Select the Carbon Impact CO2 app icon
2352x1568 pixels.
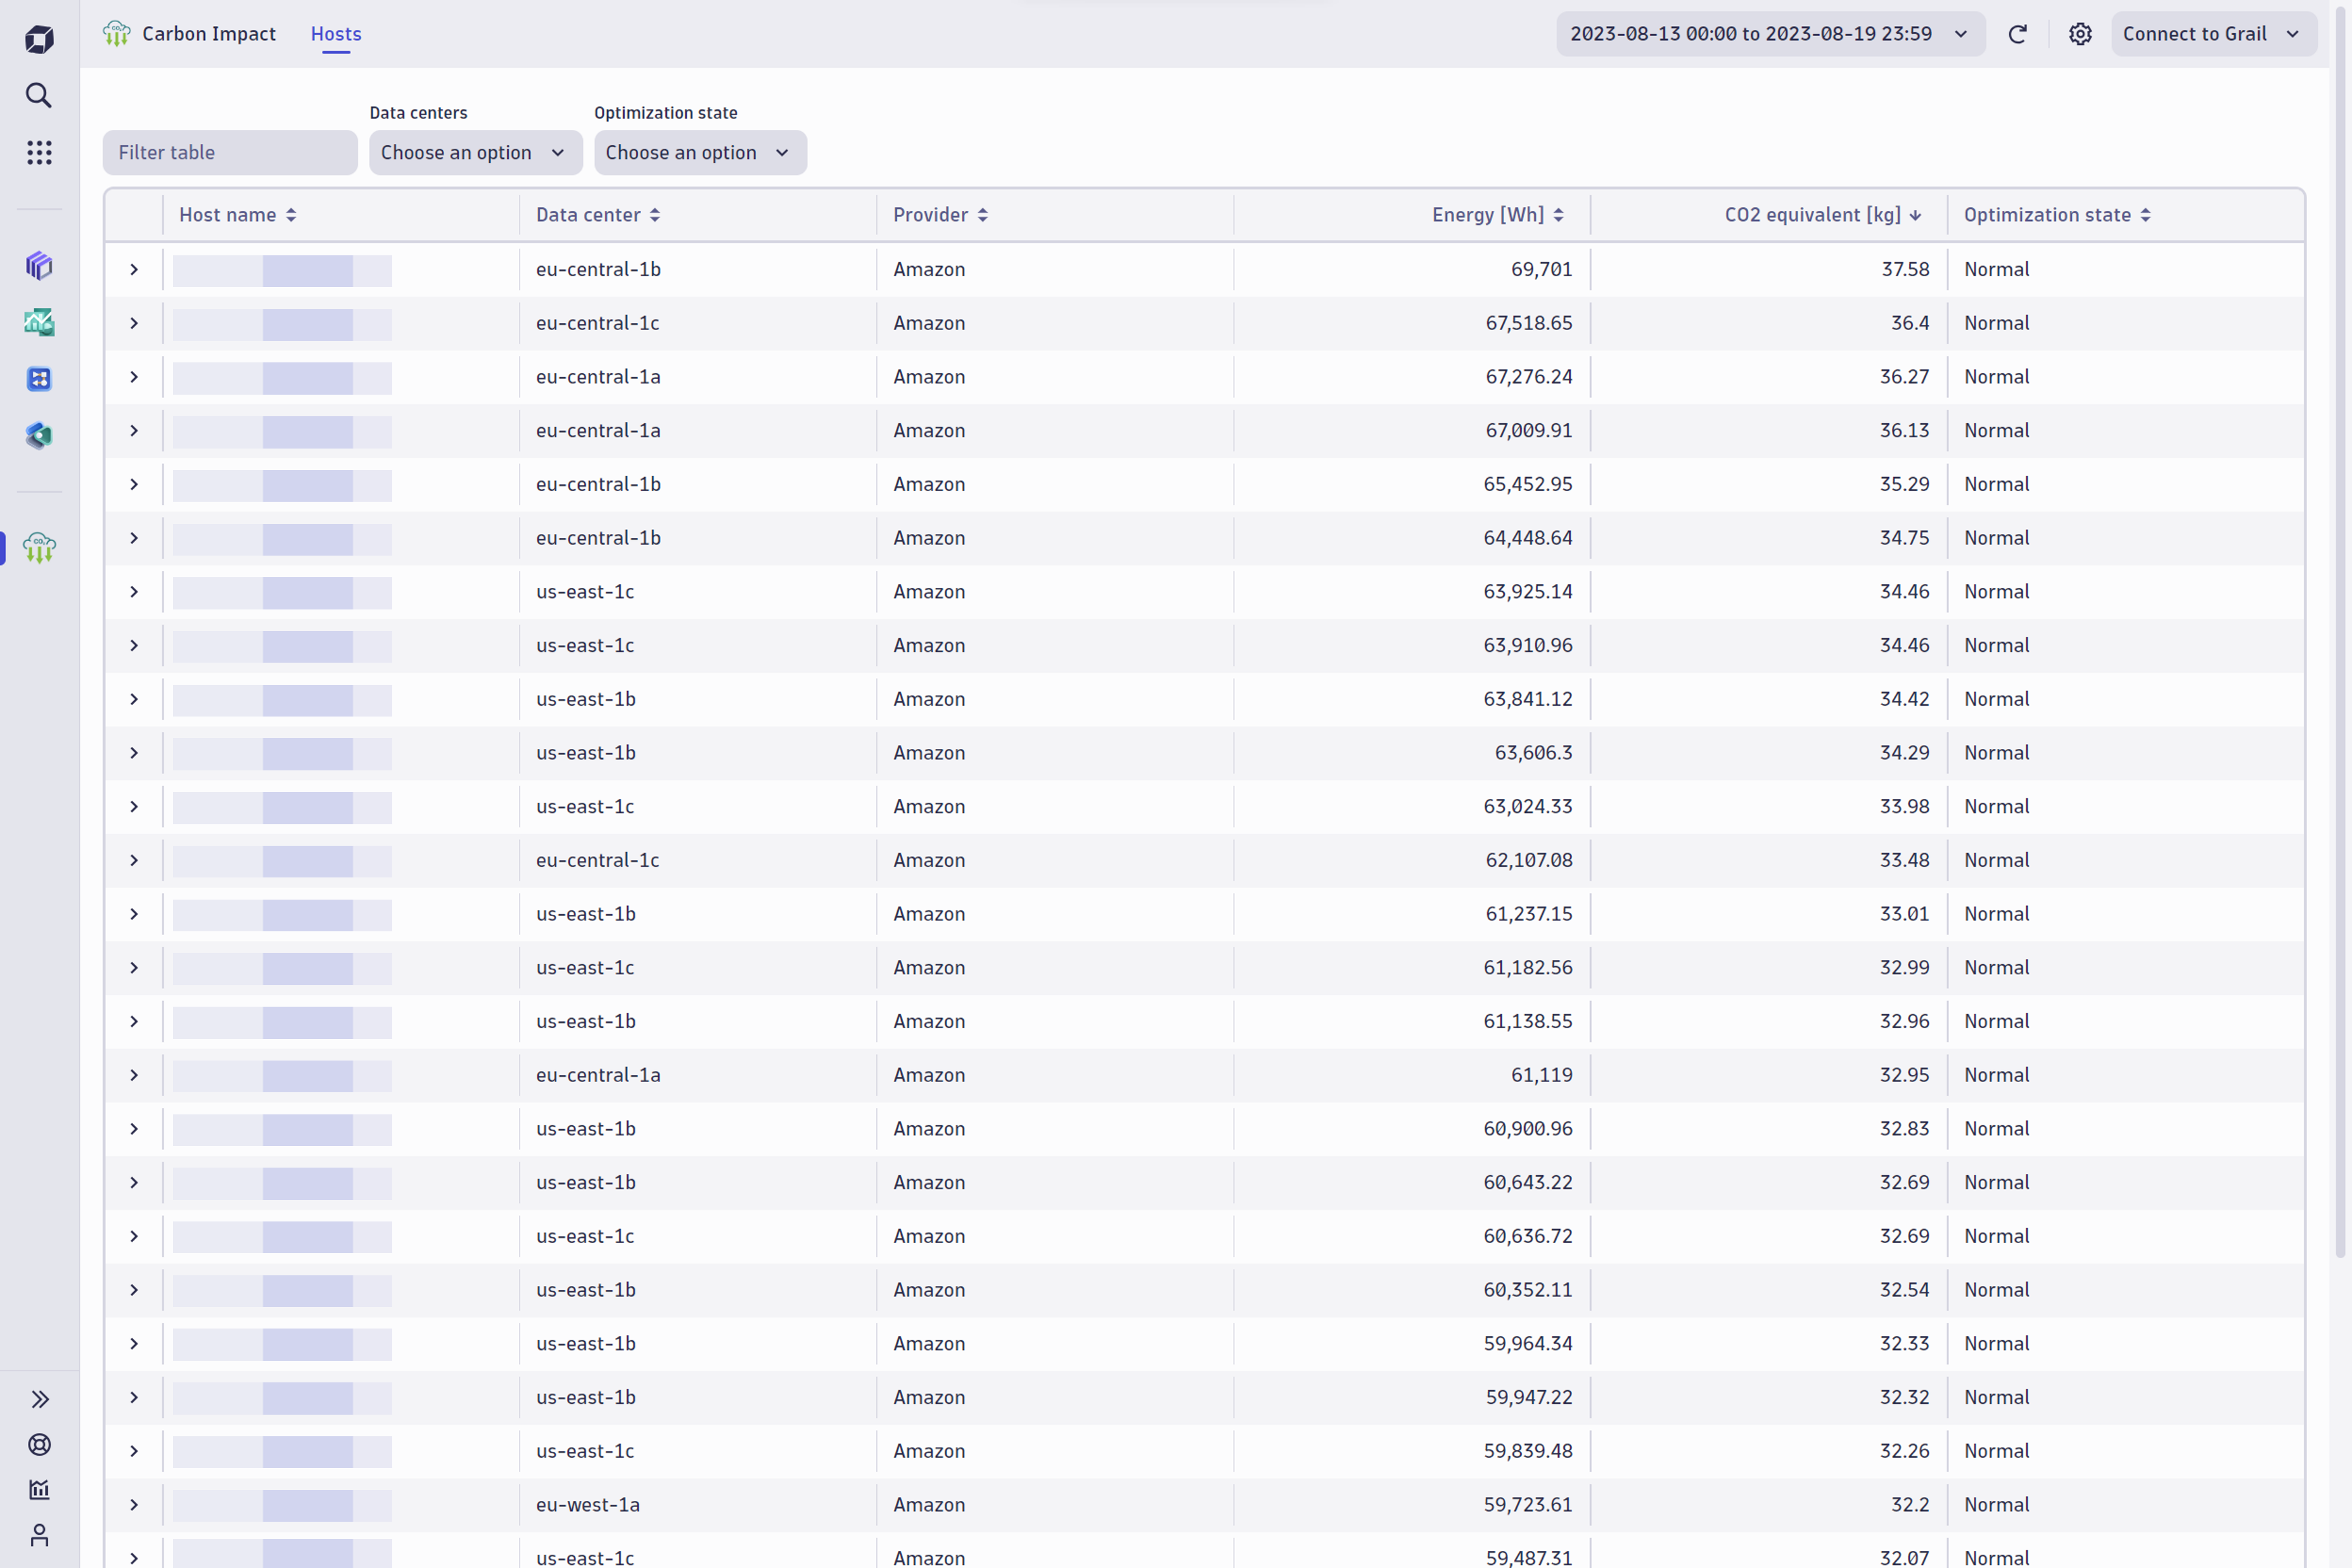click(38, 548)
